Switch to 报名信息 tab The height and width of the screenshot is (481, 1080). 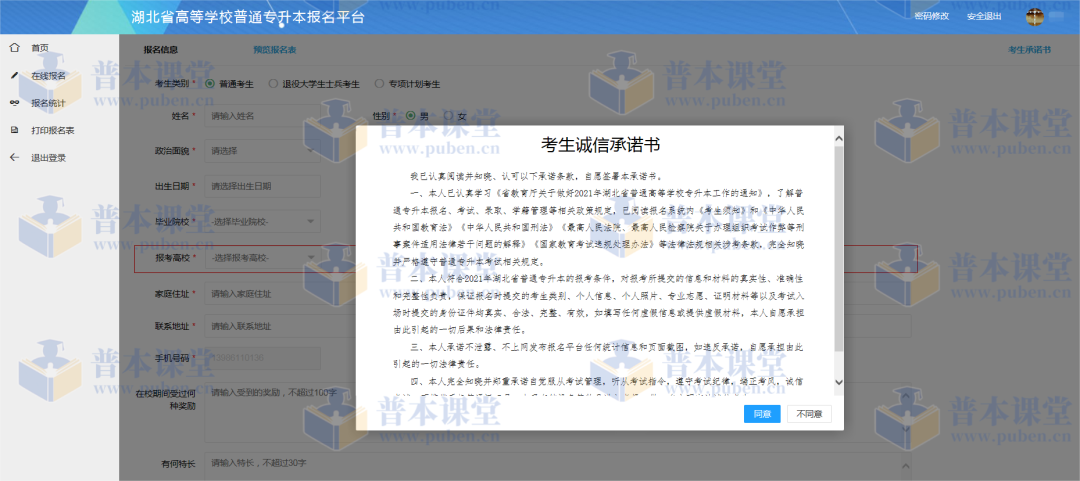(x=160, y=50)
